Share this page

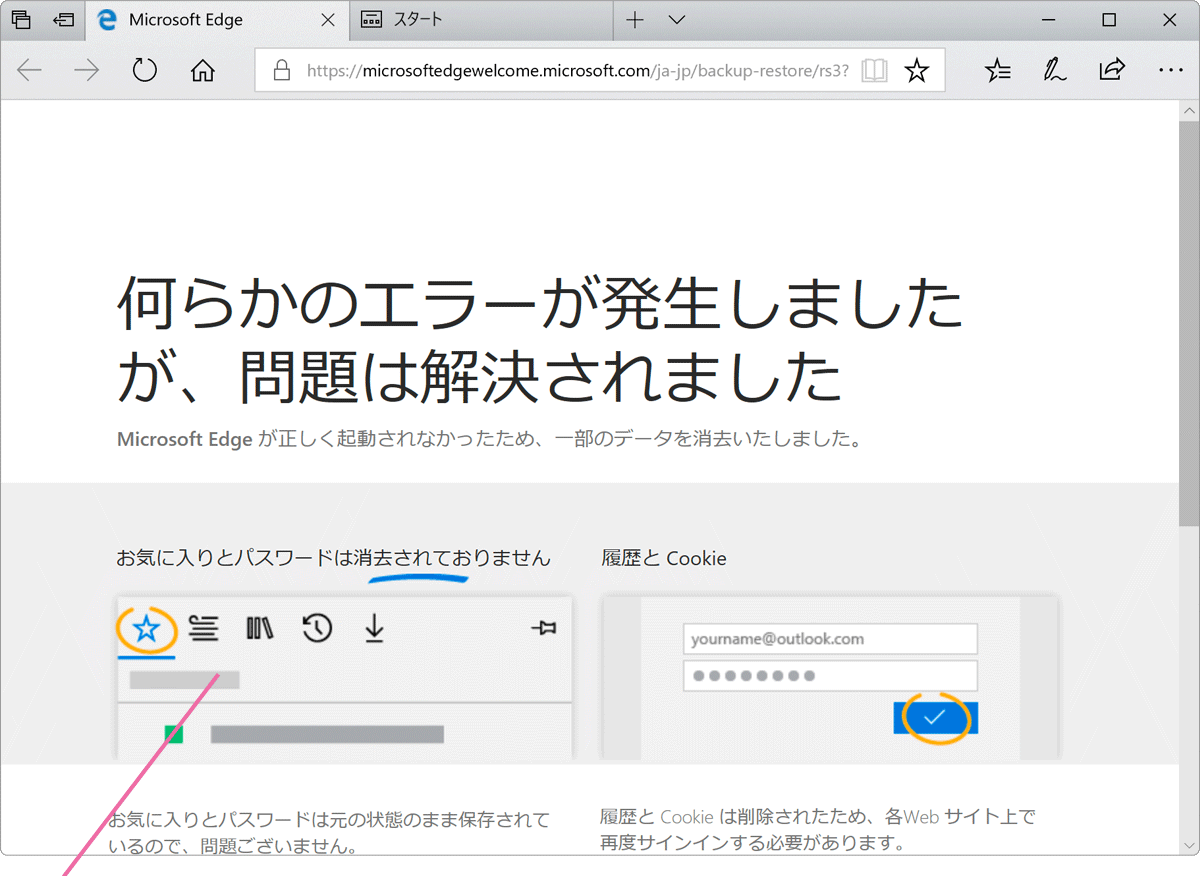(x=1112, y=70)
